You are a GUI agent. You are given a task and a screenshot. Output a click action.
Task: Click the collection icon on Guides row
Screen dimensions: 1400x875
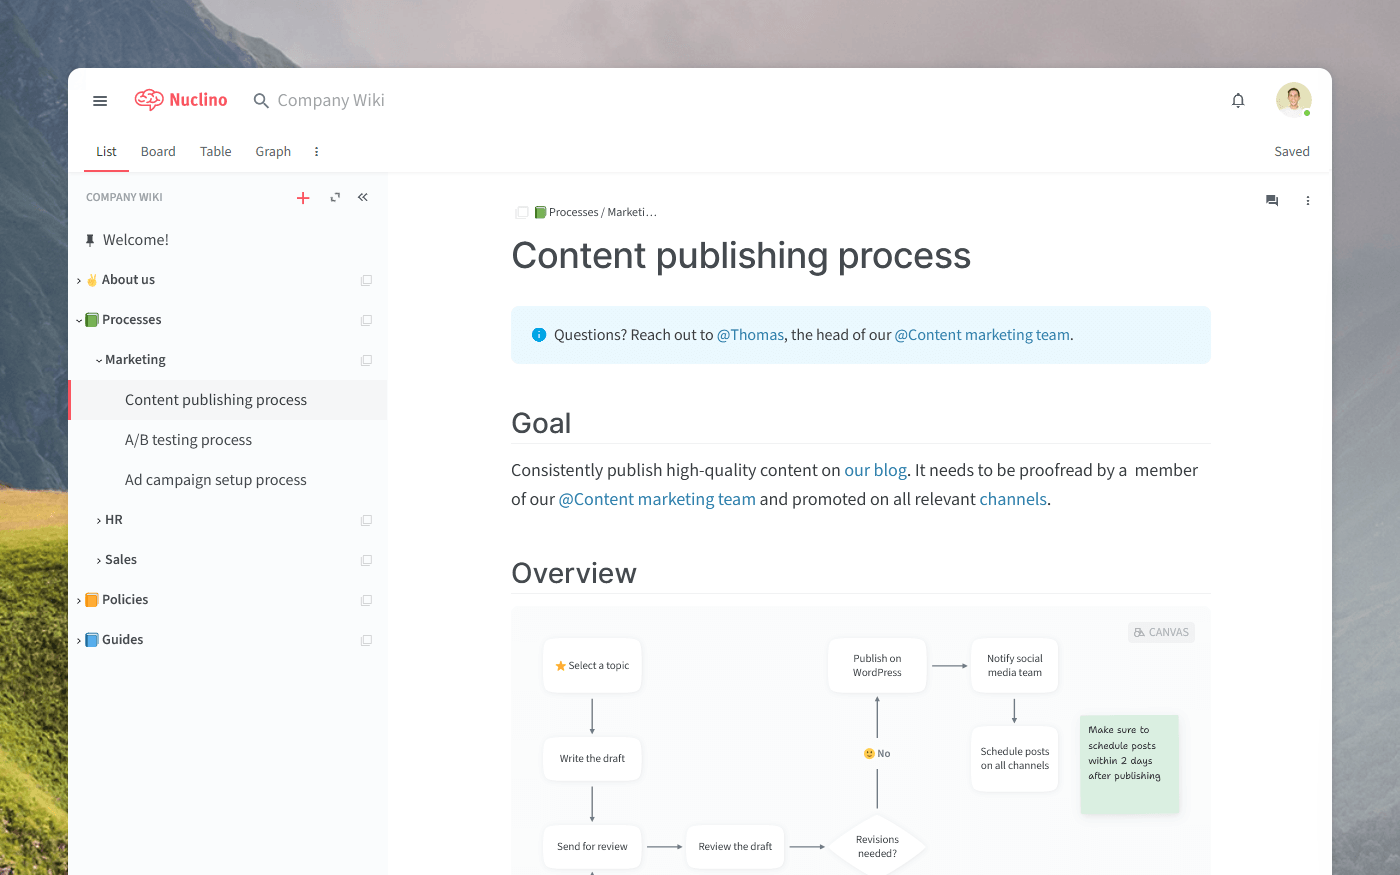click(x=366, y=640)
